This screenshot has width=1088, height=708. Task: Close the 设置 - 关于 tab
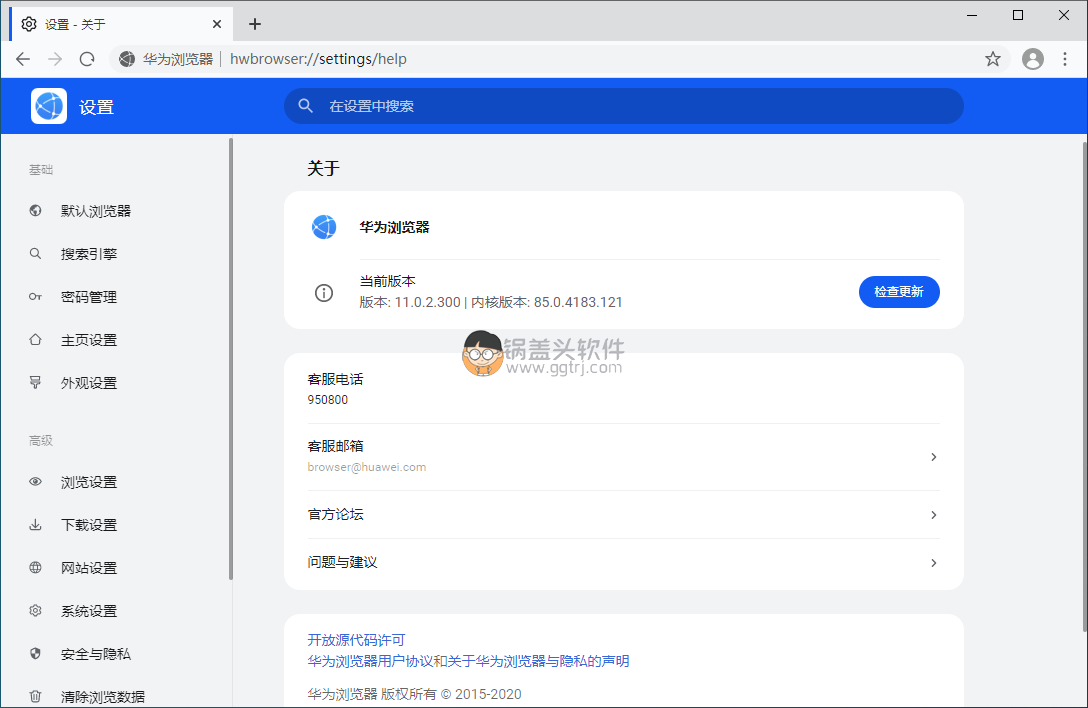(216, 24)
